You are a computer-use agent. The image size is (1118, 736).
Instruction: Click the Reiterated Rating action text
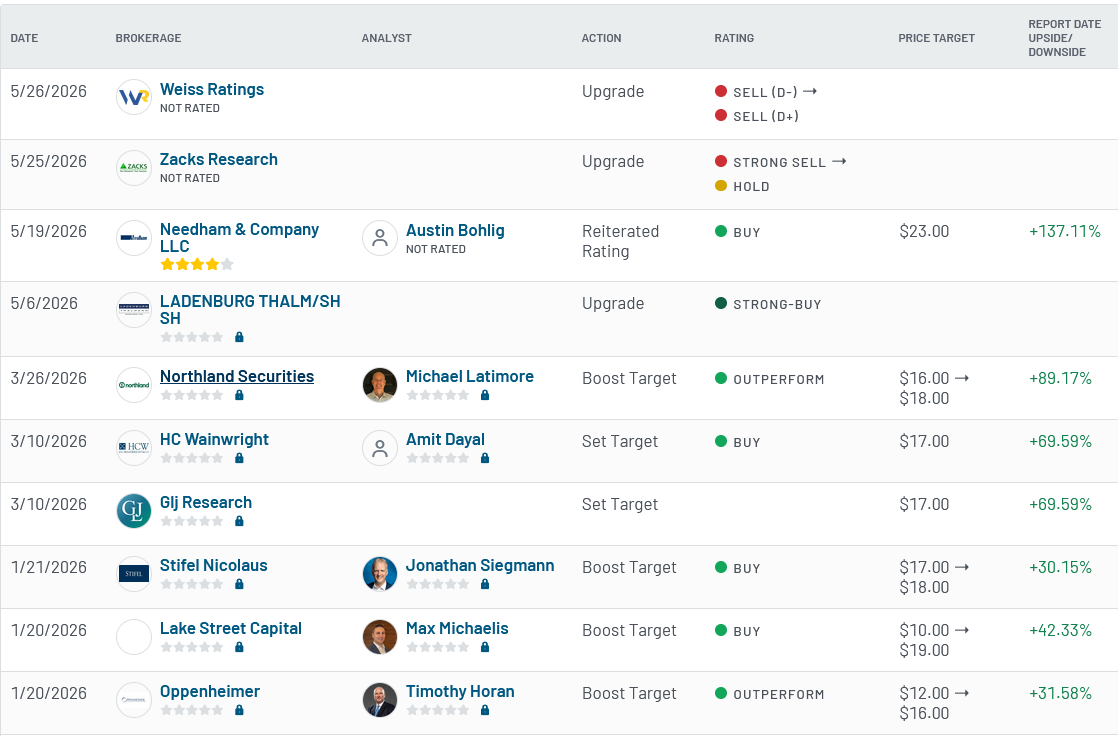pos(620,241)
